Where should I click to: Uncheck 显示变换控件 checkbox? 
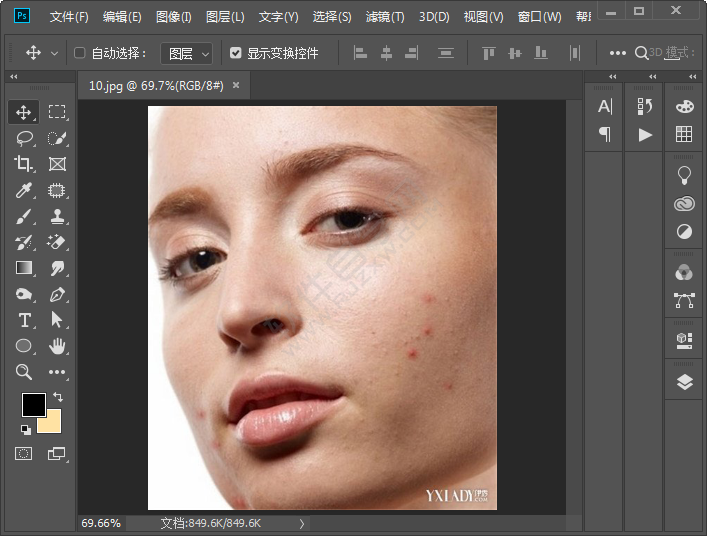point(235,53)
